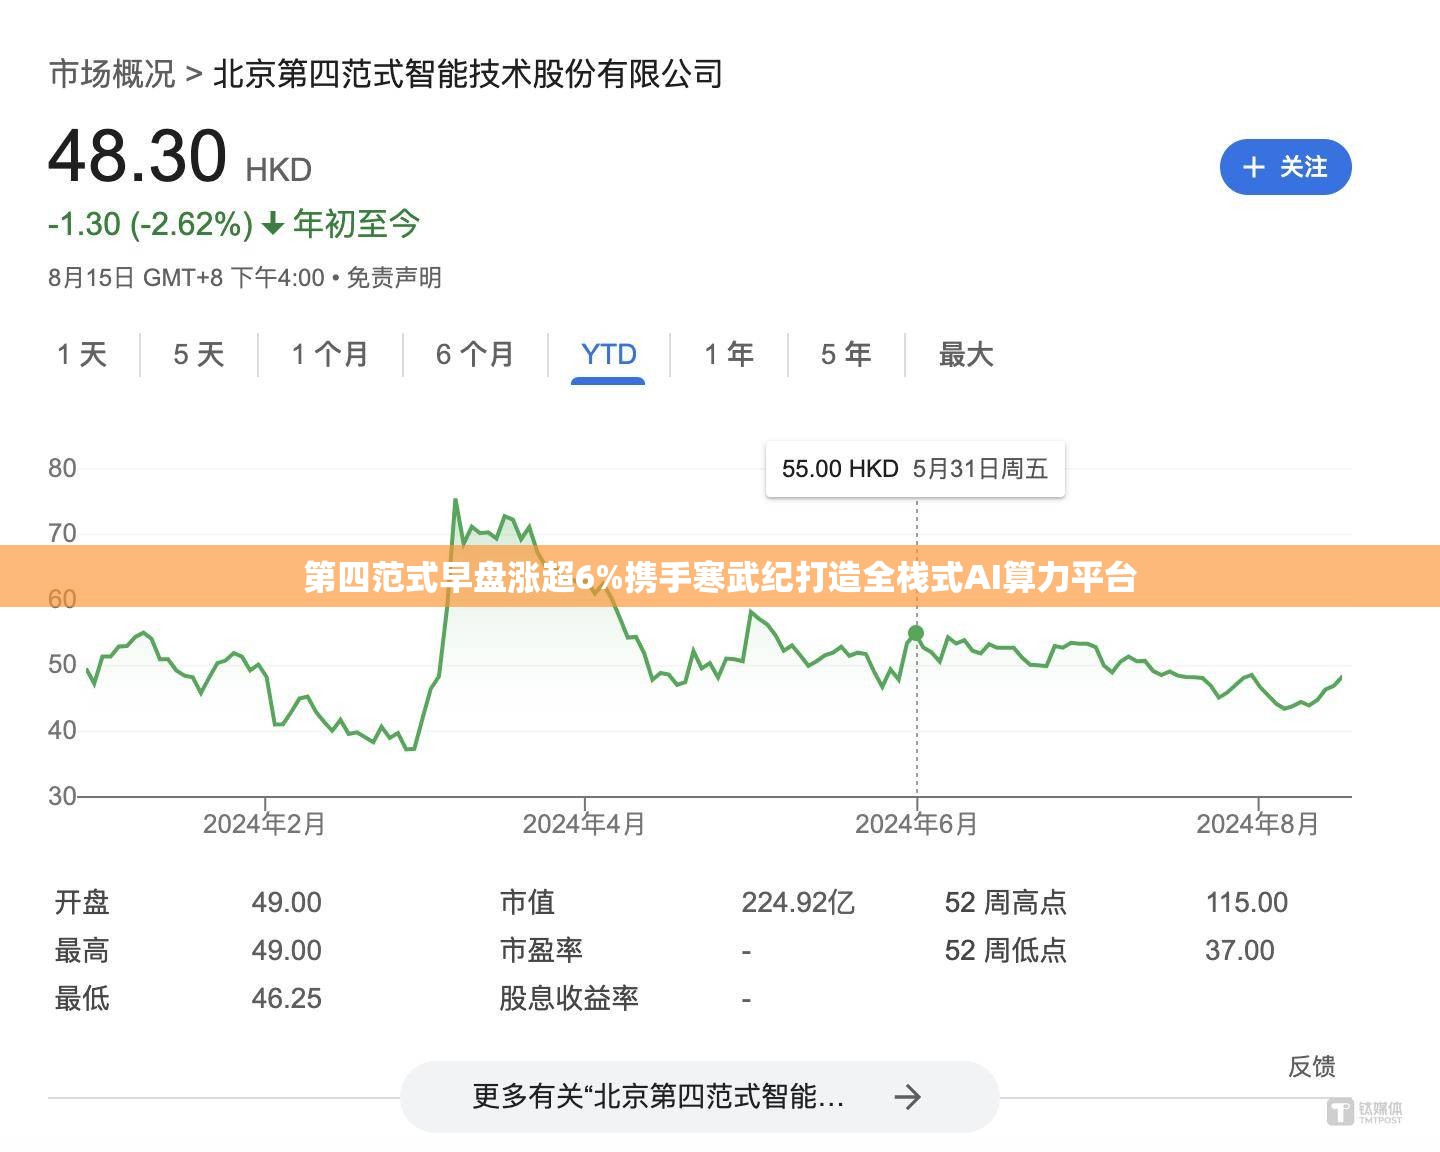Click the 55.00 HKD chart tooltip
The height and width of the screenshot is (1152, 1440).
click(x=915, y=469)
